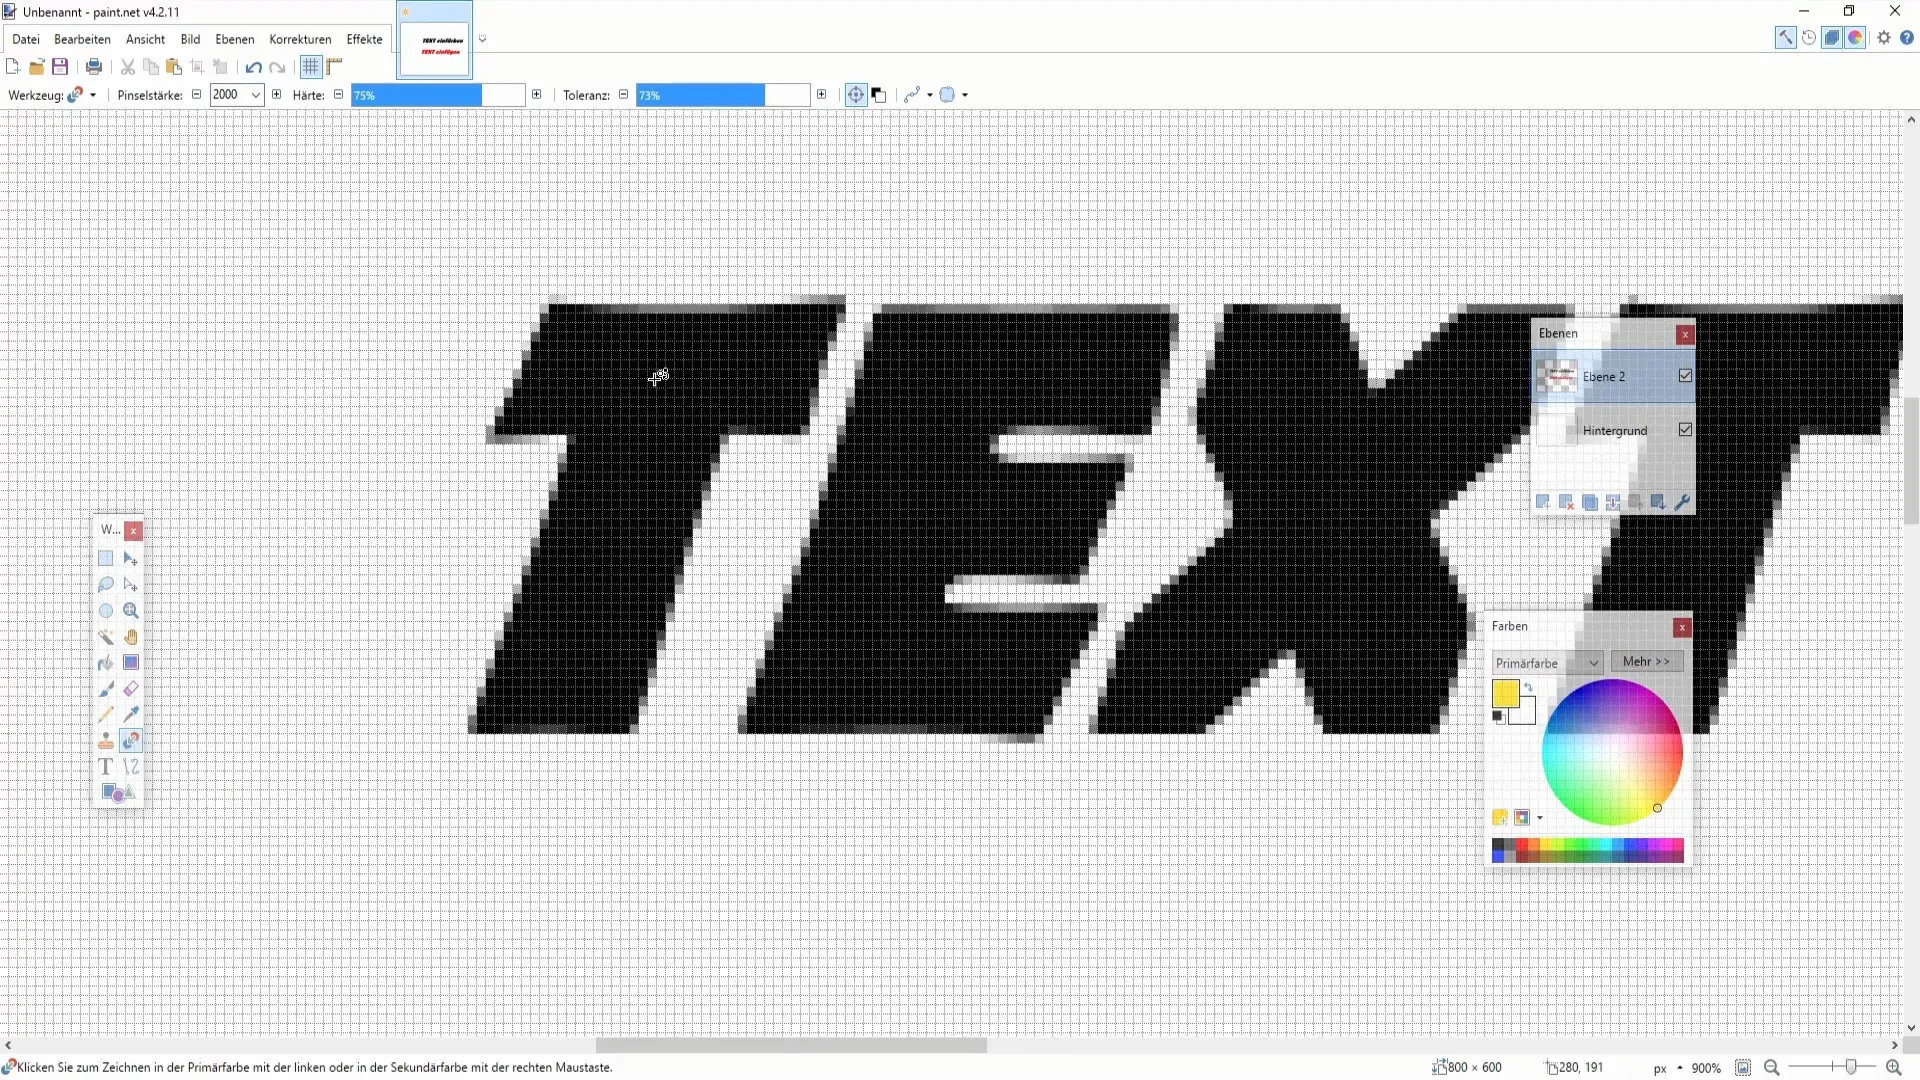Open the Settings gear icon
The height and width of the screenshot is (1080, 1920).
(x=1884, y=38)
